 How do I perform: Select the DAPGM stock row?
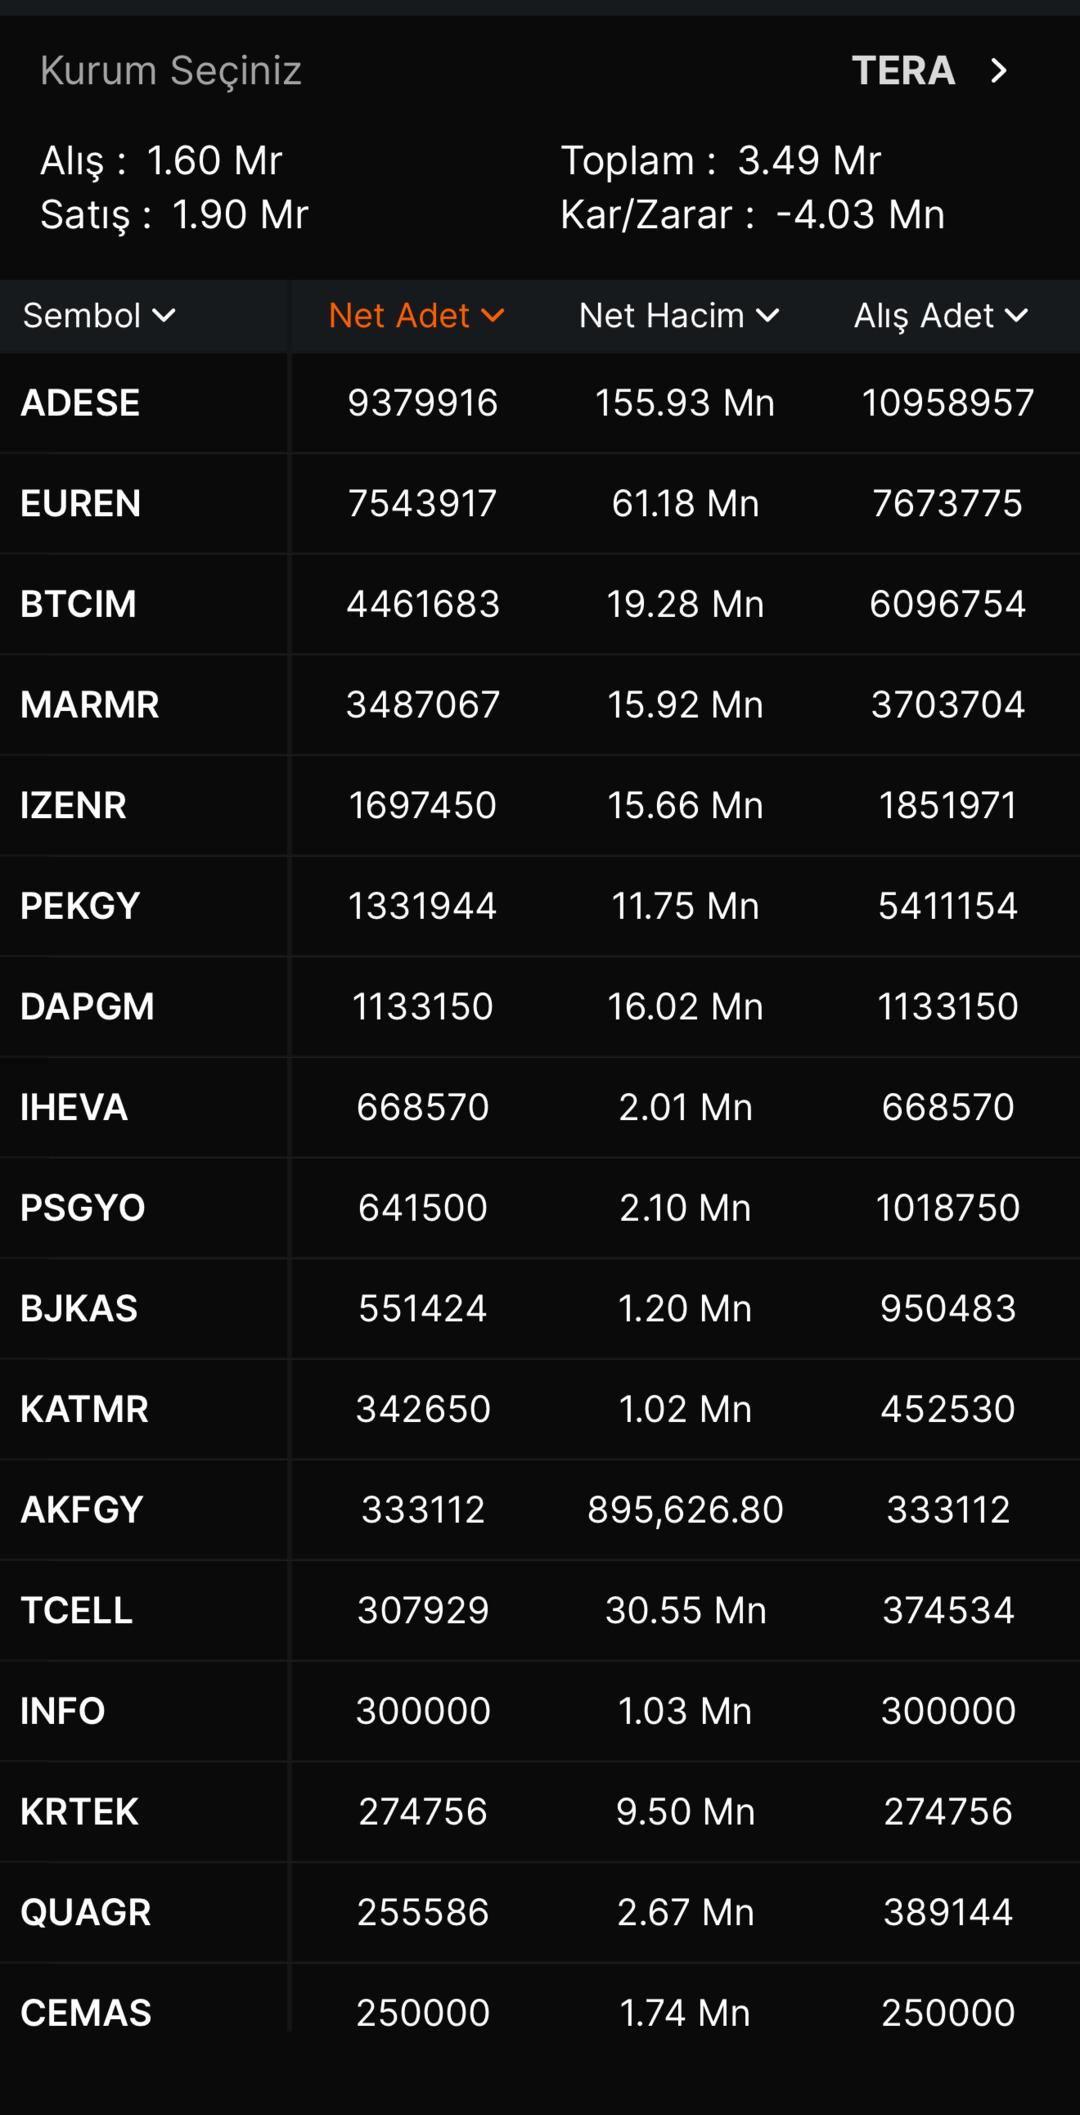coord(87,1007)
